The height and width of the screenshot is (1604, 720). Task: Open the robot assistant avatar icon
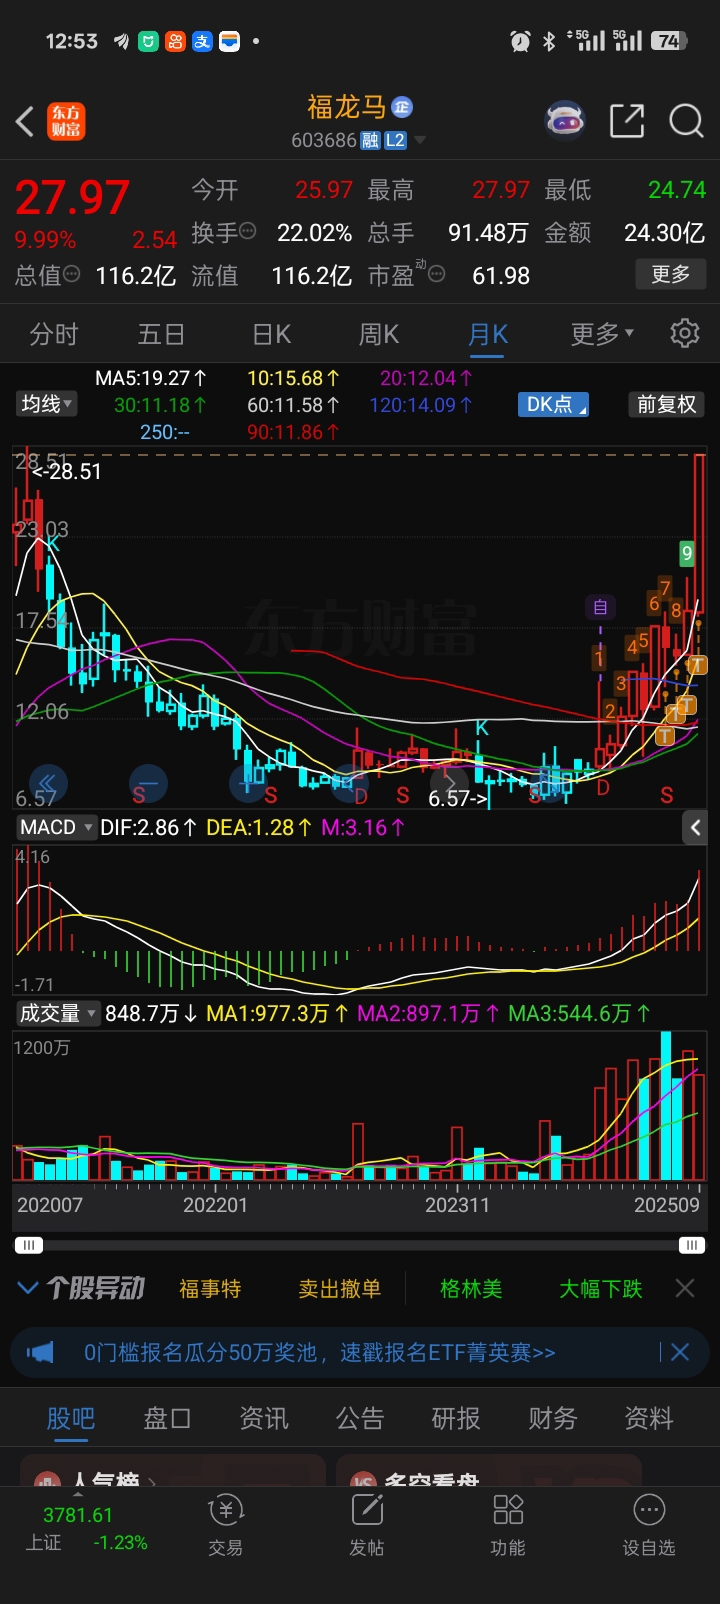coord(565,121)
